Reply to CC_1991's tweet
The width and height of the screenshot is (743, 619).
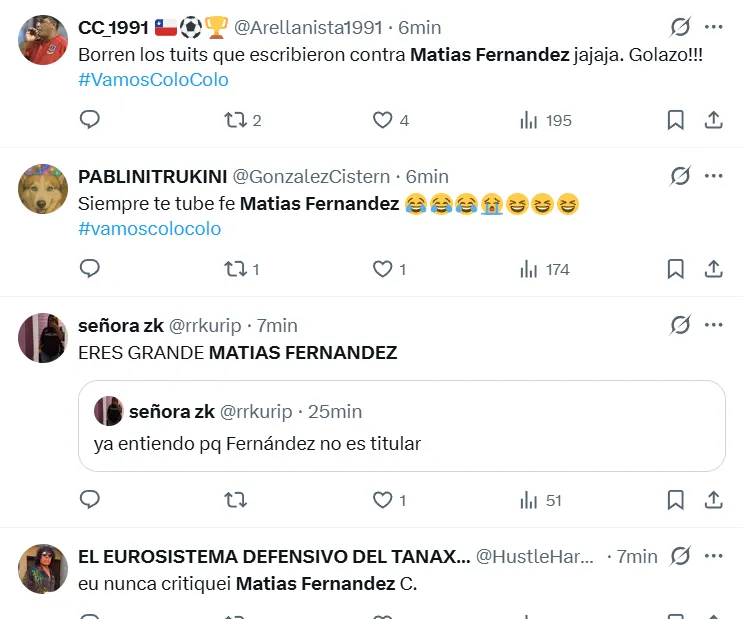[x=90, y=120]
